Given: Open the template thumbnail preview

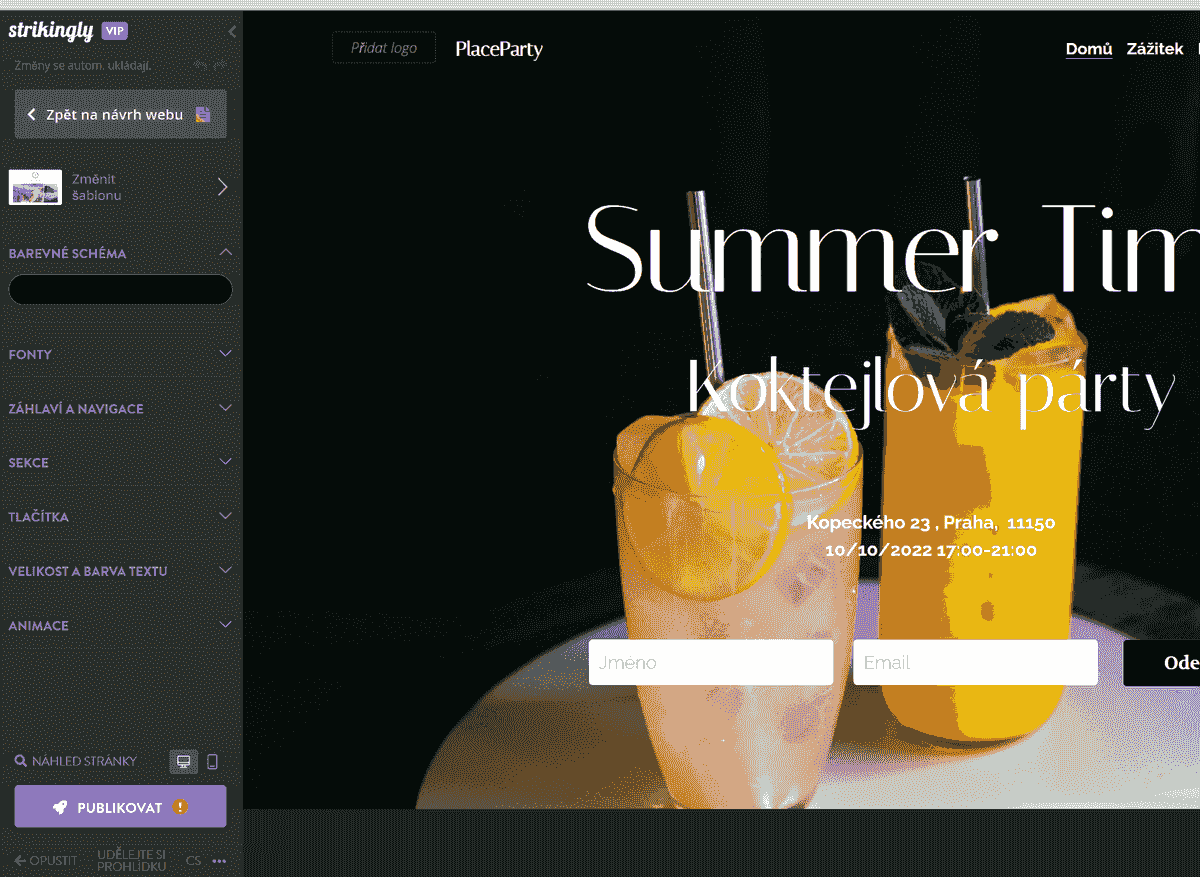Looking at the screenshot, I should pos(35,187).
